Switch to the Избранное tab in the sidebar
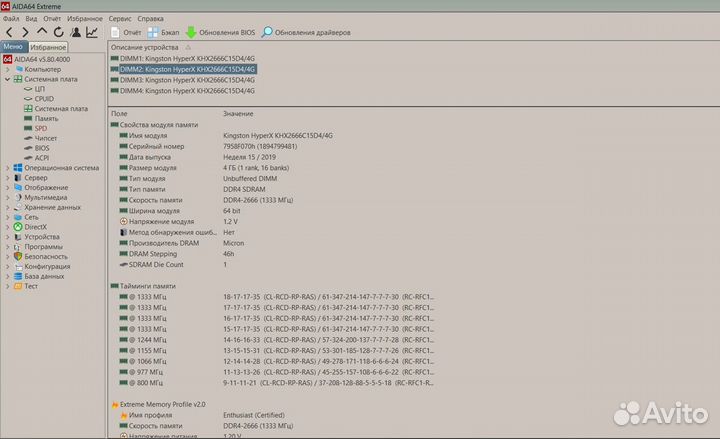720x439 pixels. click(x=48, y=47)
